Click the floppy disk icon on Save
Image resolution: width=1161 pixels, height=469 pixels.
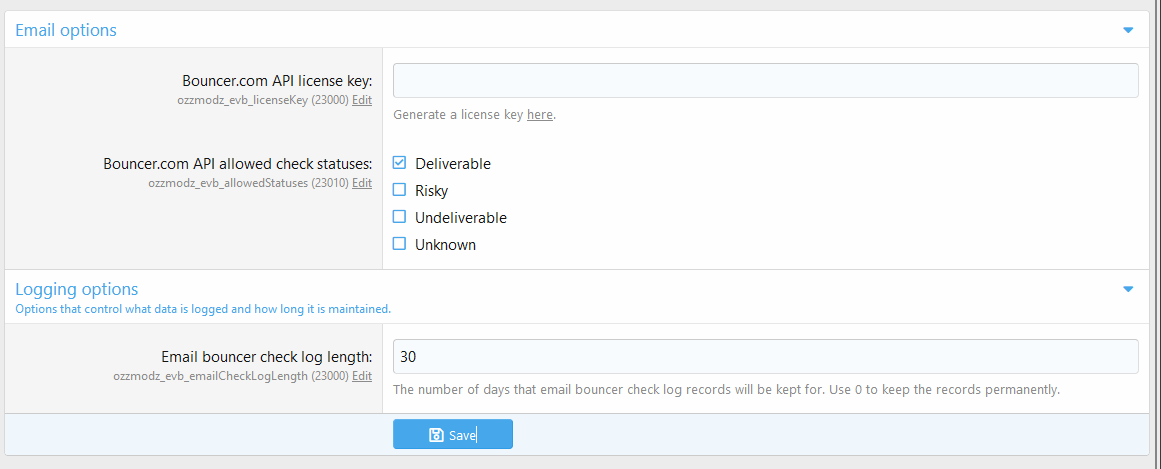pyautogui.click(x=436, y=435)
